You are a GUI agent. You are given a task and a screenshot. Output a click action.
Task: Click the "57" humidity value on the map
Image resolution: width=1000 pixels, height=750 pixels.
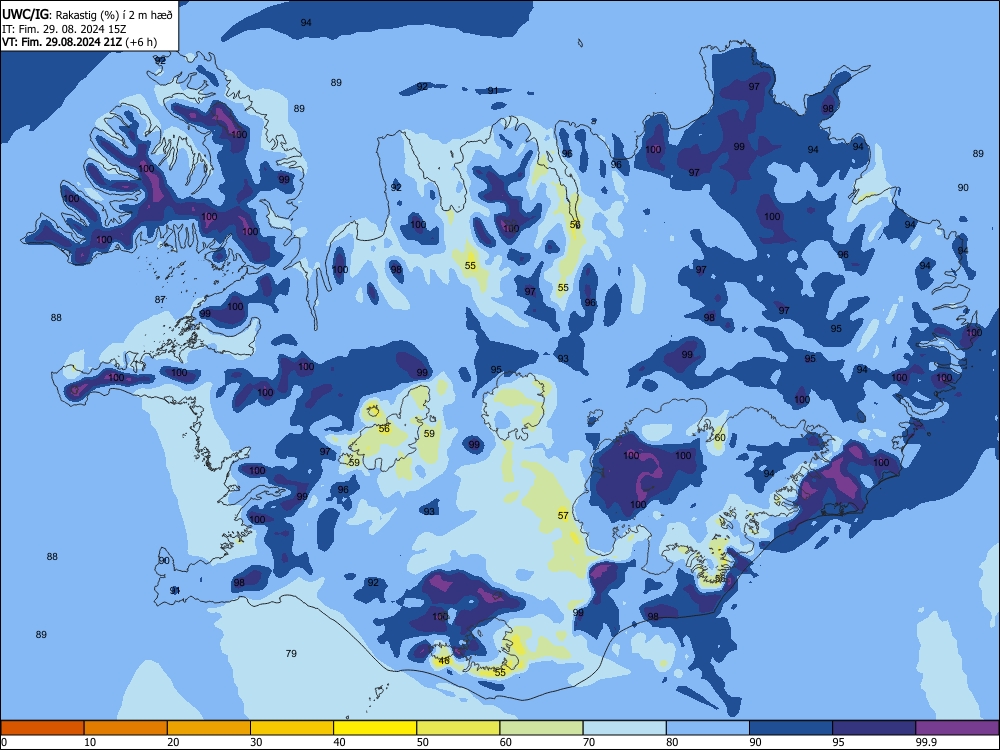coord(562,515)
